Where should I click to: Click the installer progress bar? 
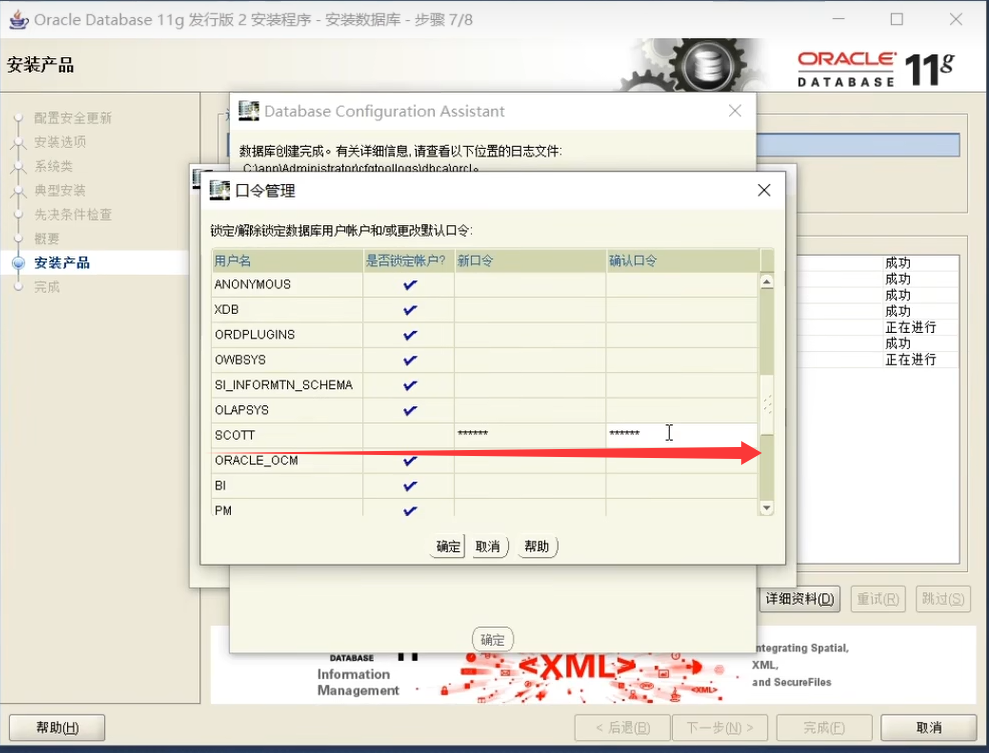tap(858, 145)
